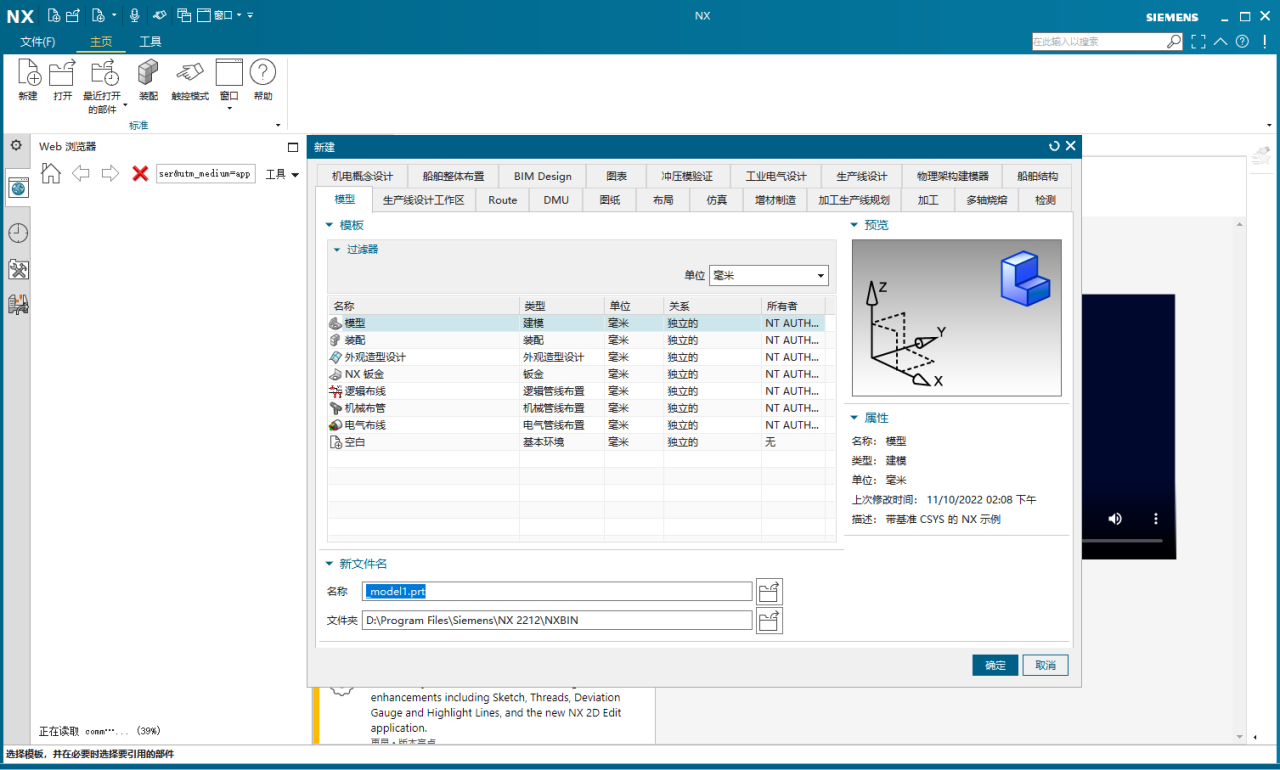Click the help question mark near search

click(1242, 42)
